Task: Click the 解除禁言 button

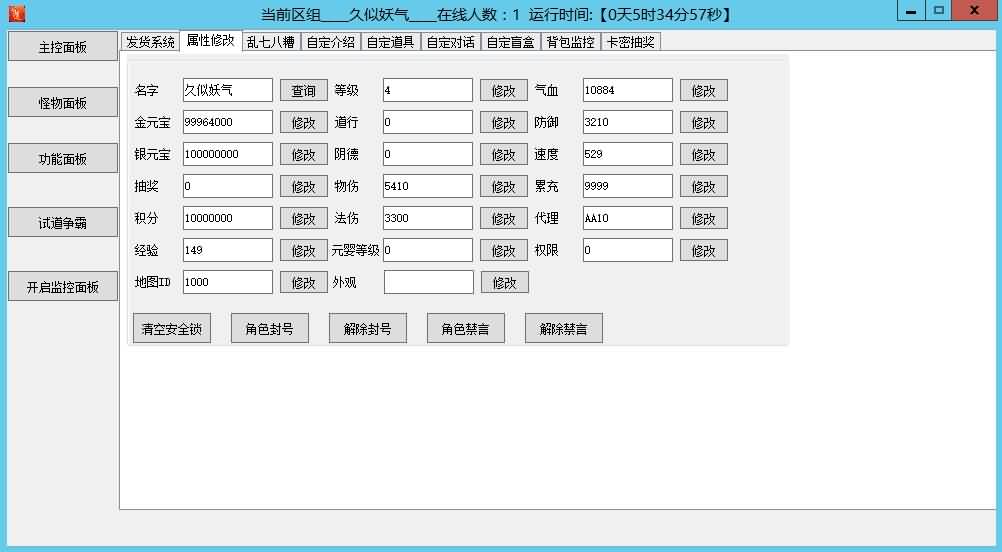Action: coord(564,328)
